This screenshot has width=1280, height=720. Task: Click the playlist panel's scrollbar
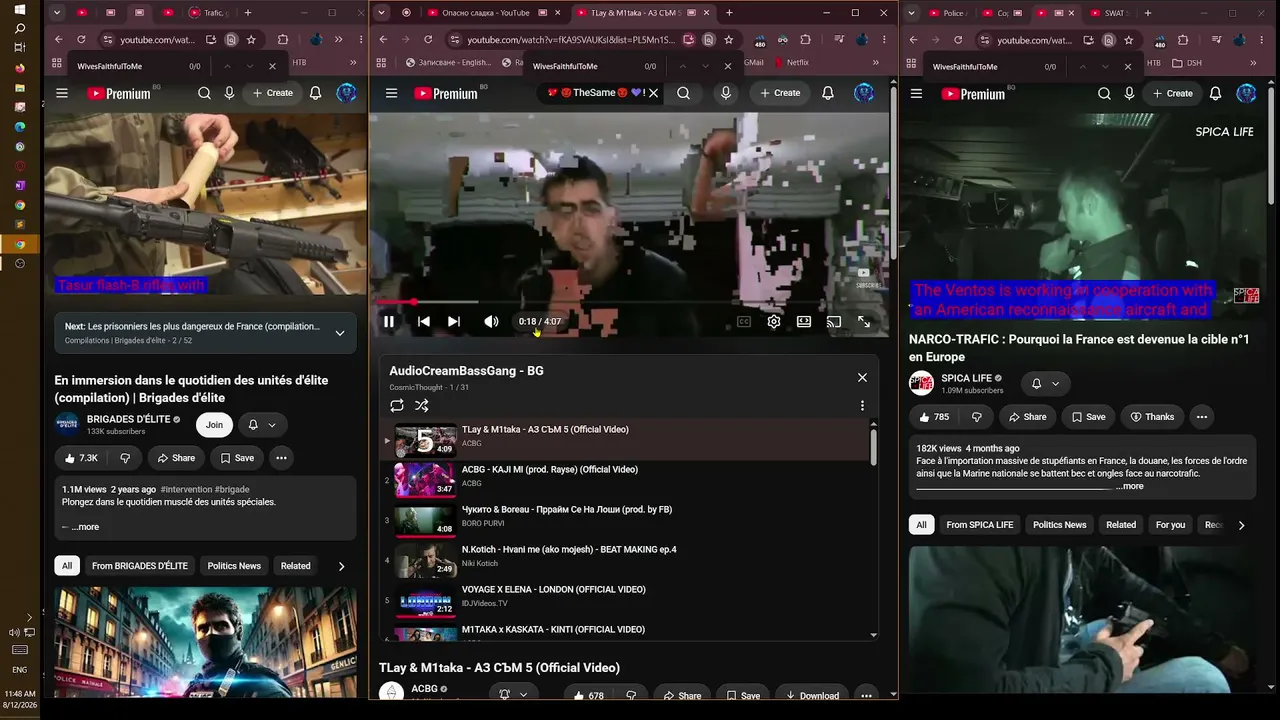click(x=873, y=447)
